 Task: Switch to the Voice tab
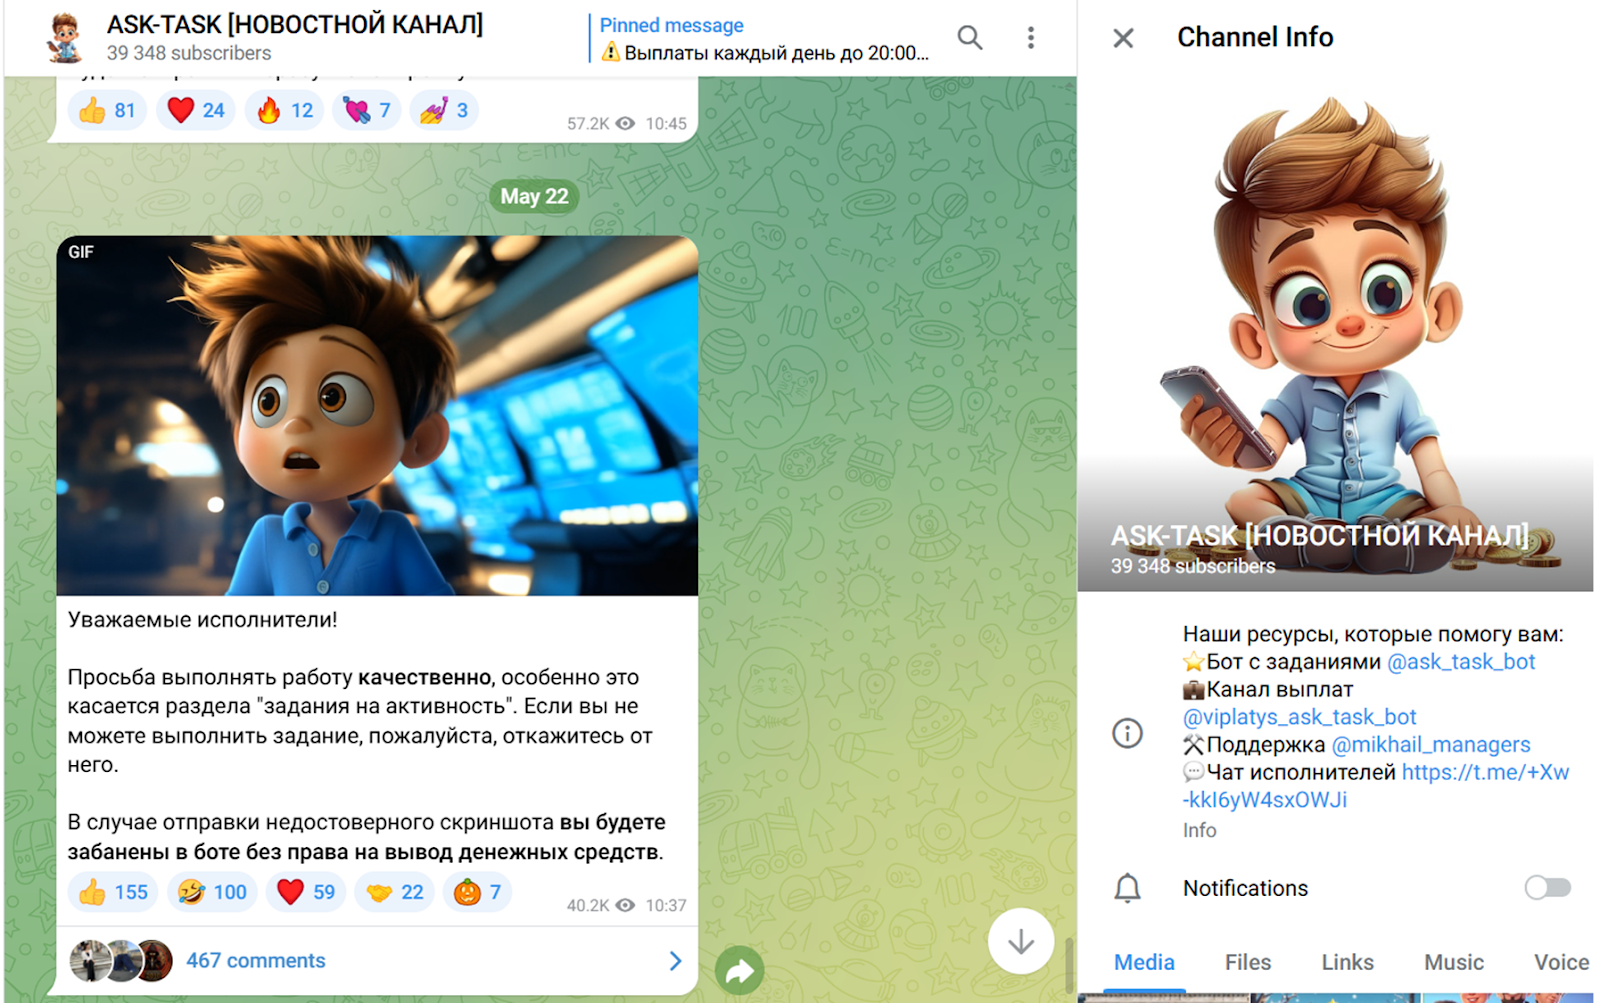1561,962
